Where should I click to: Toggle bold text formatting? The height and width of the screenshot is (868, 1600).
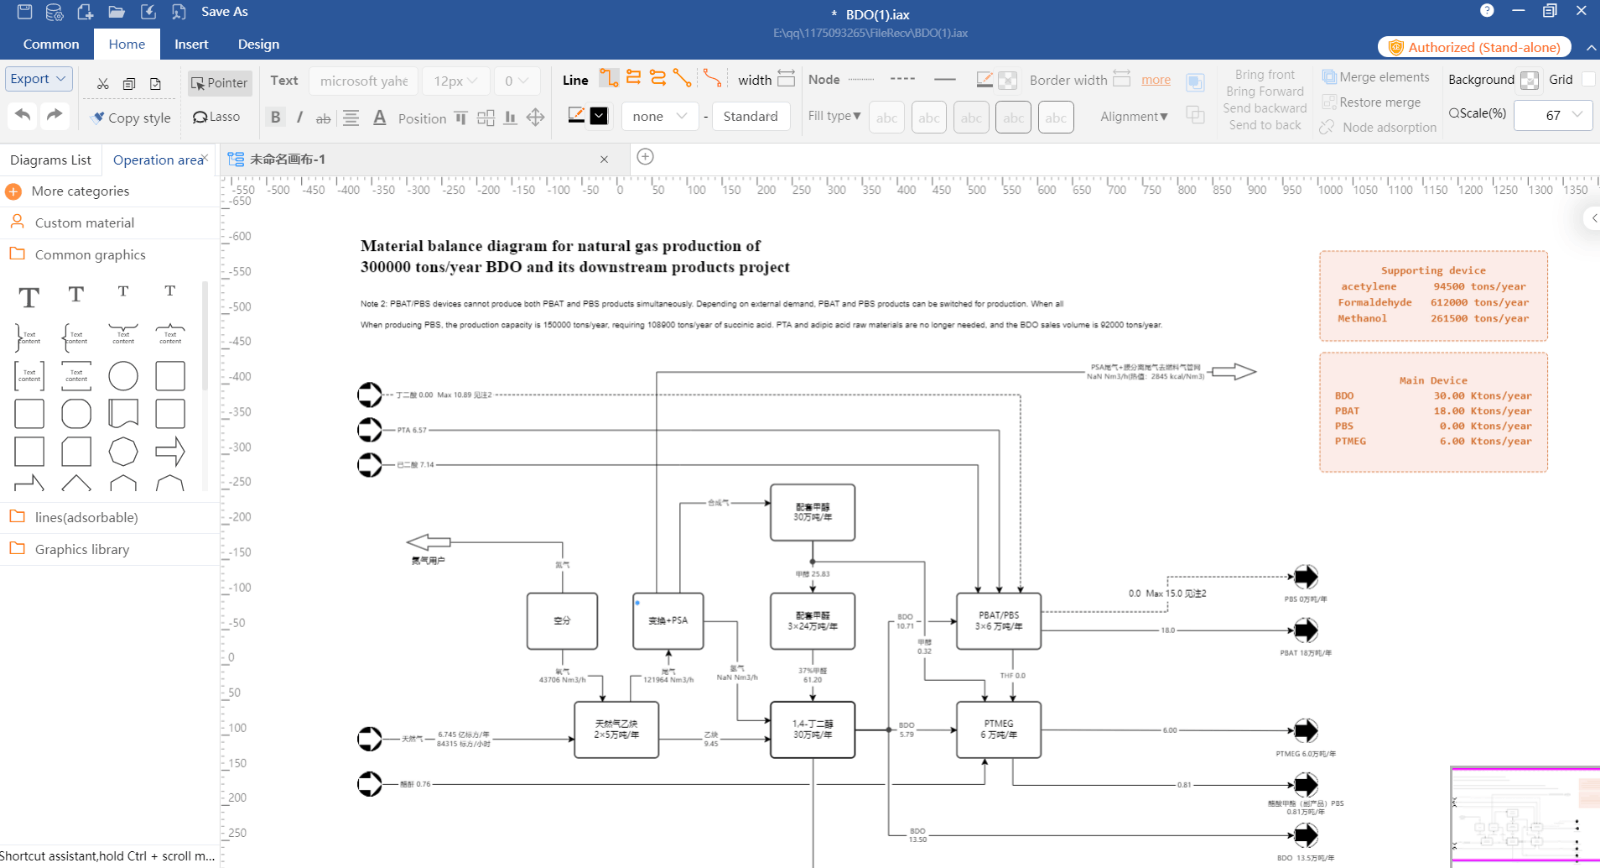275,117
